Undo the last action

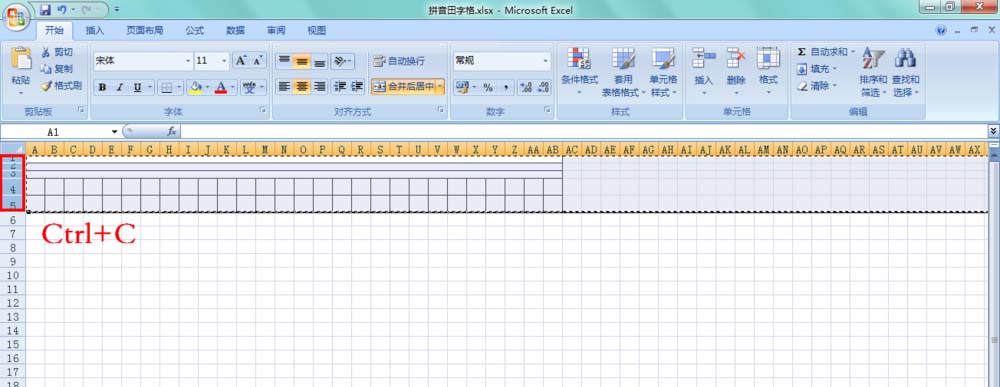[62, 10]
